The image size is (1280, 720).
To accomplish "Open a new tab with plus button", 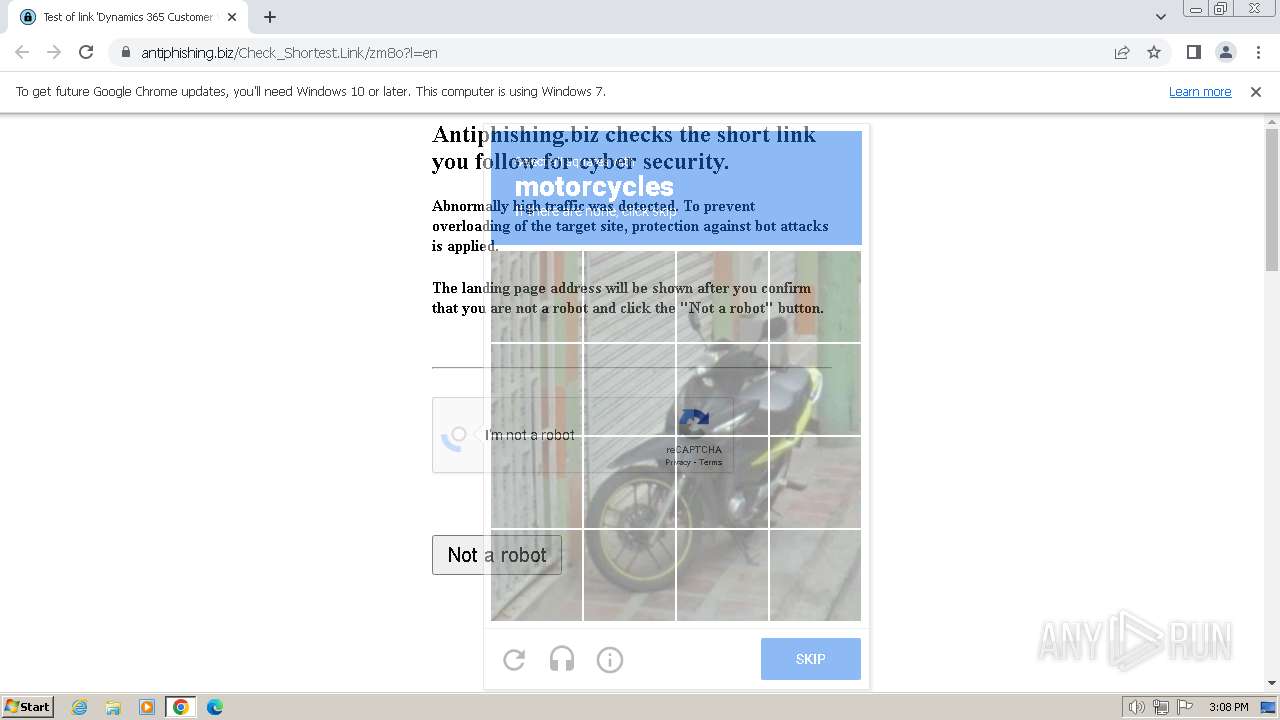I will pyautogui.click(x=270, y=17).
